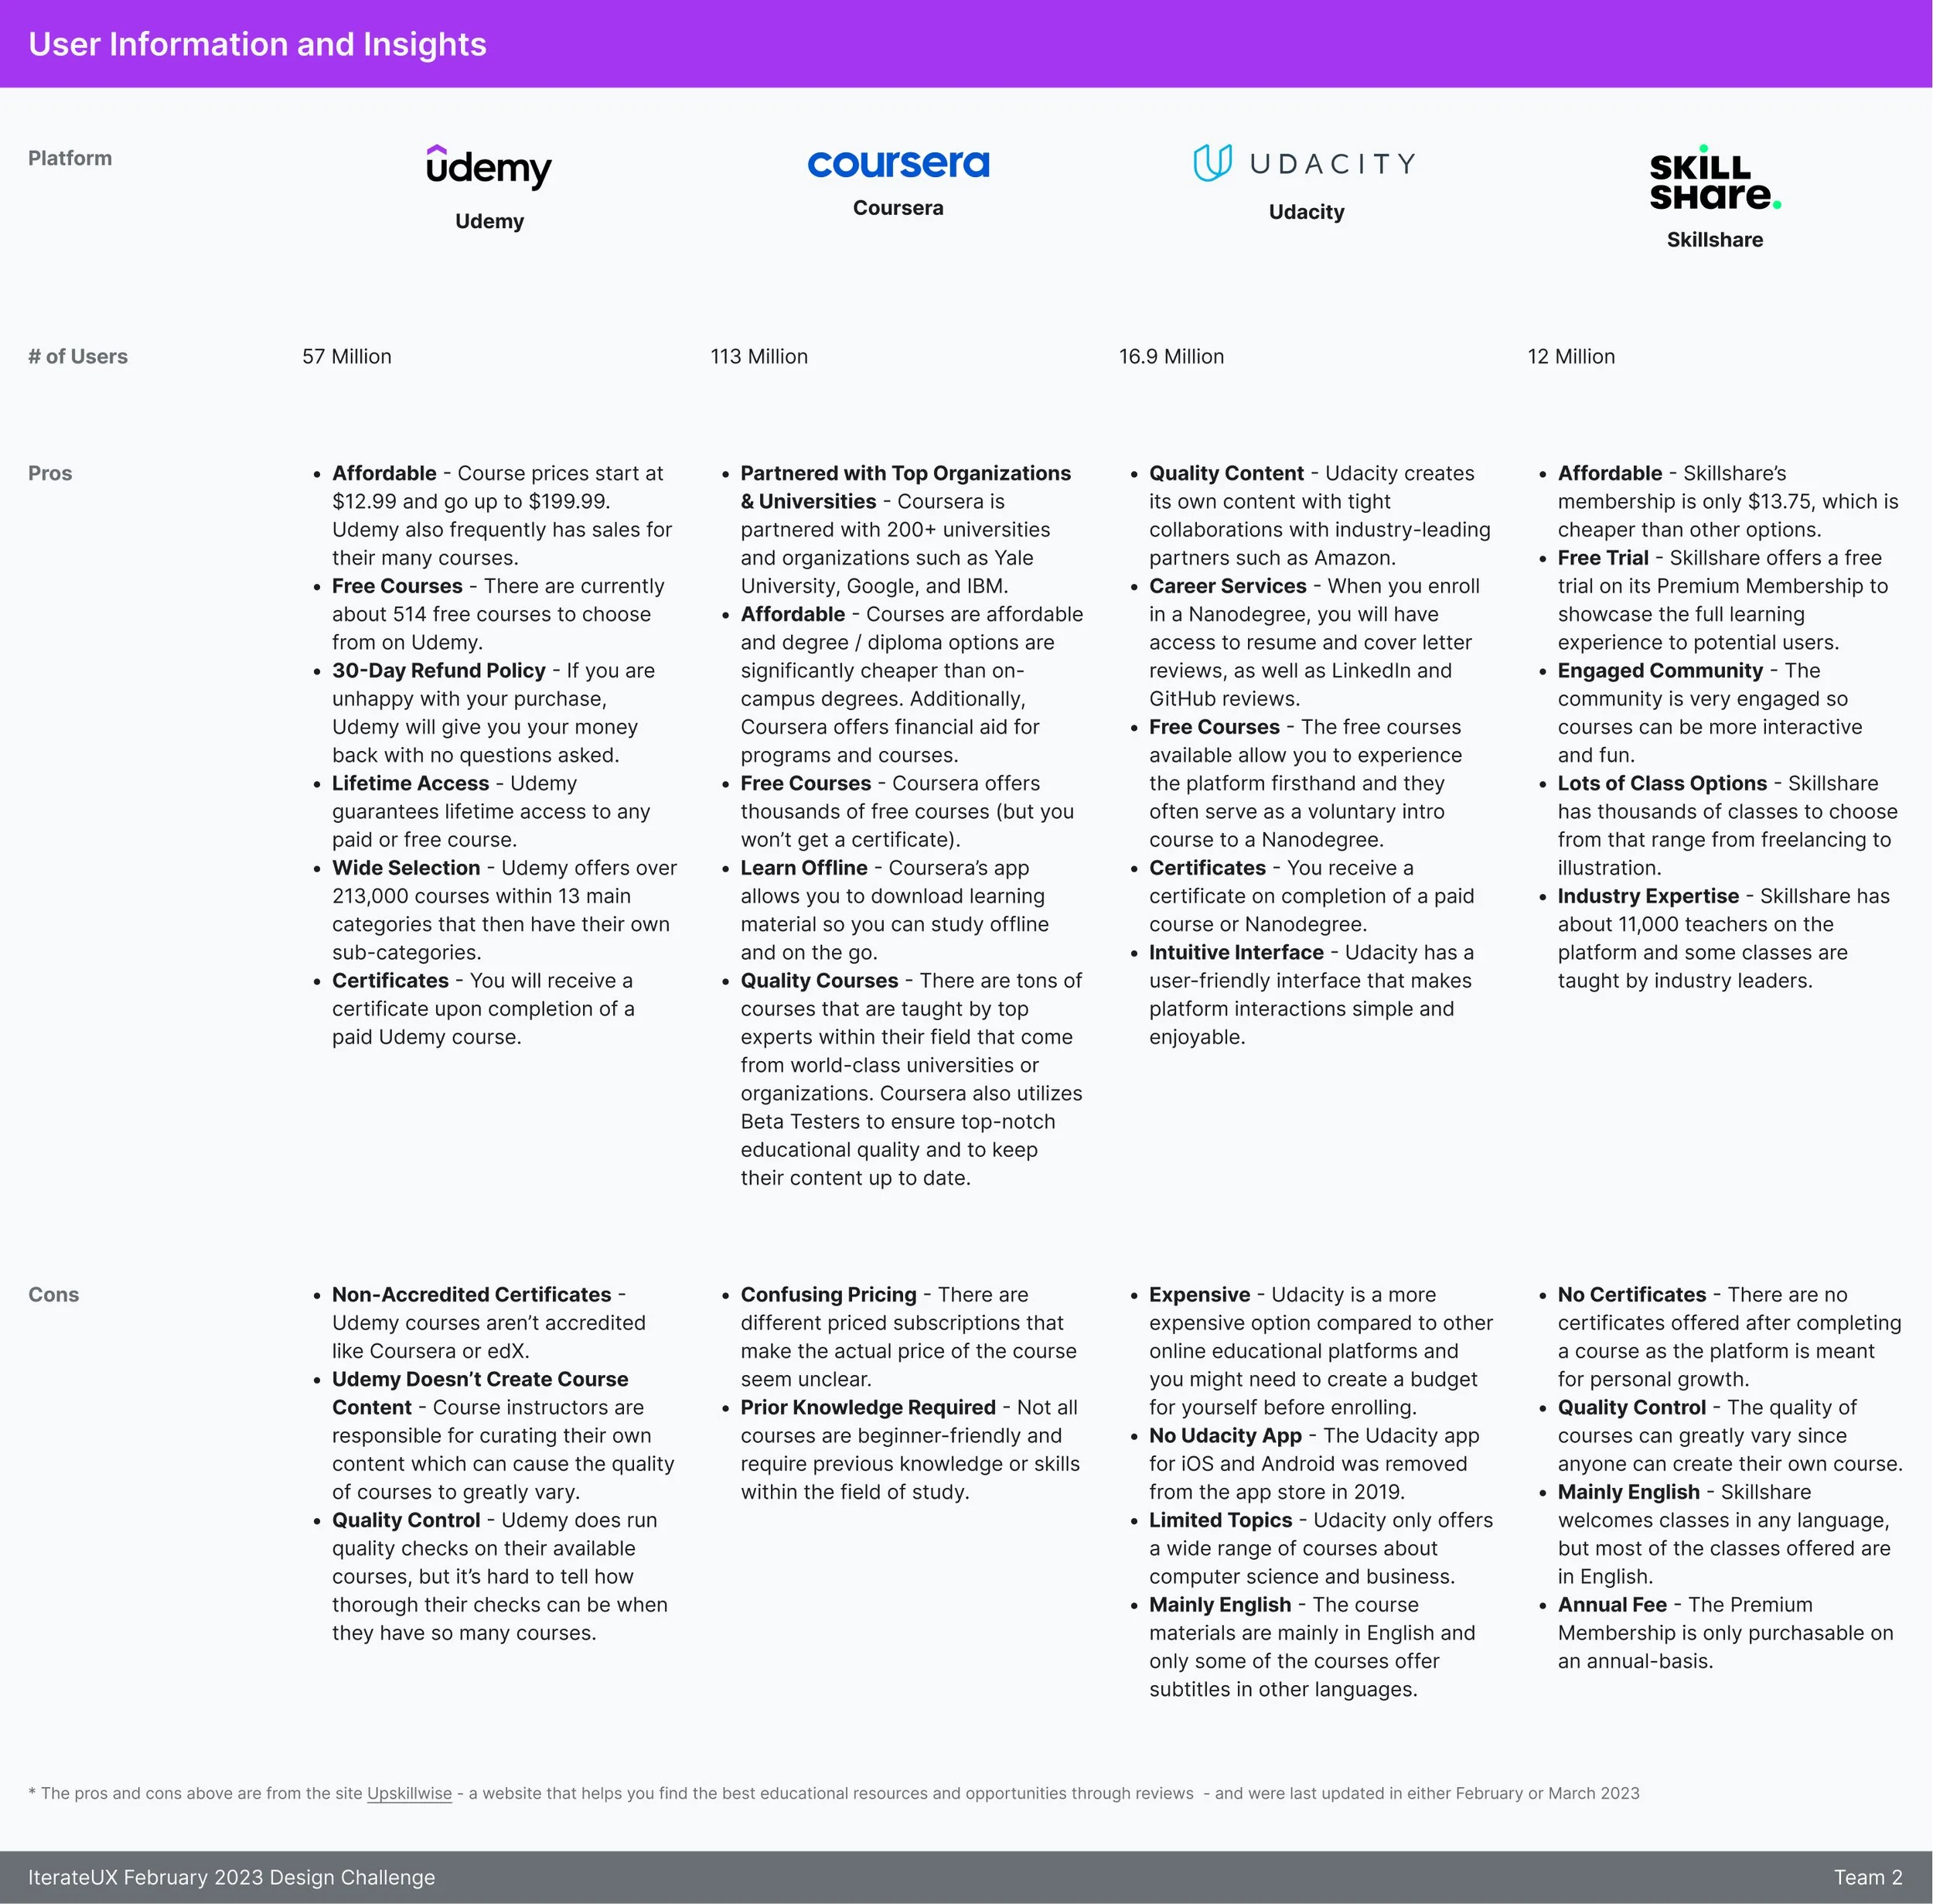Click the Udacity platform name label
The height and width of the screenshot is (1904, 1933).
[x=1306, y=212]
